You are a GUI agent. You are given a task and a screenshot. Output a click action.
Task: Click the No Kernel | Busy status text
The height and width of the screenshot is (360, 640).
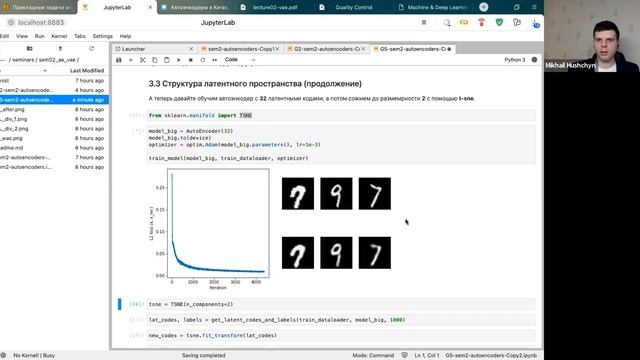34,356
